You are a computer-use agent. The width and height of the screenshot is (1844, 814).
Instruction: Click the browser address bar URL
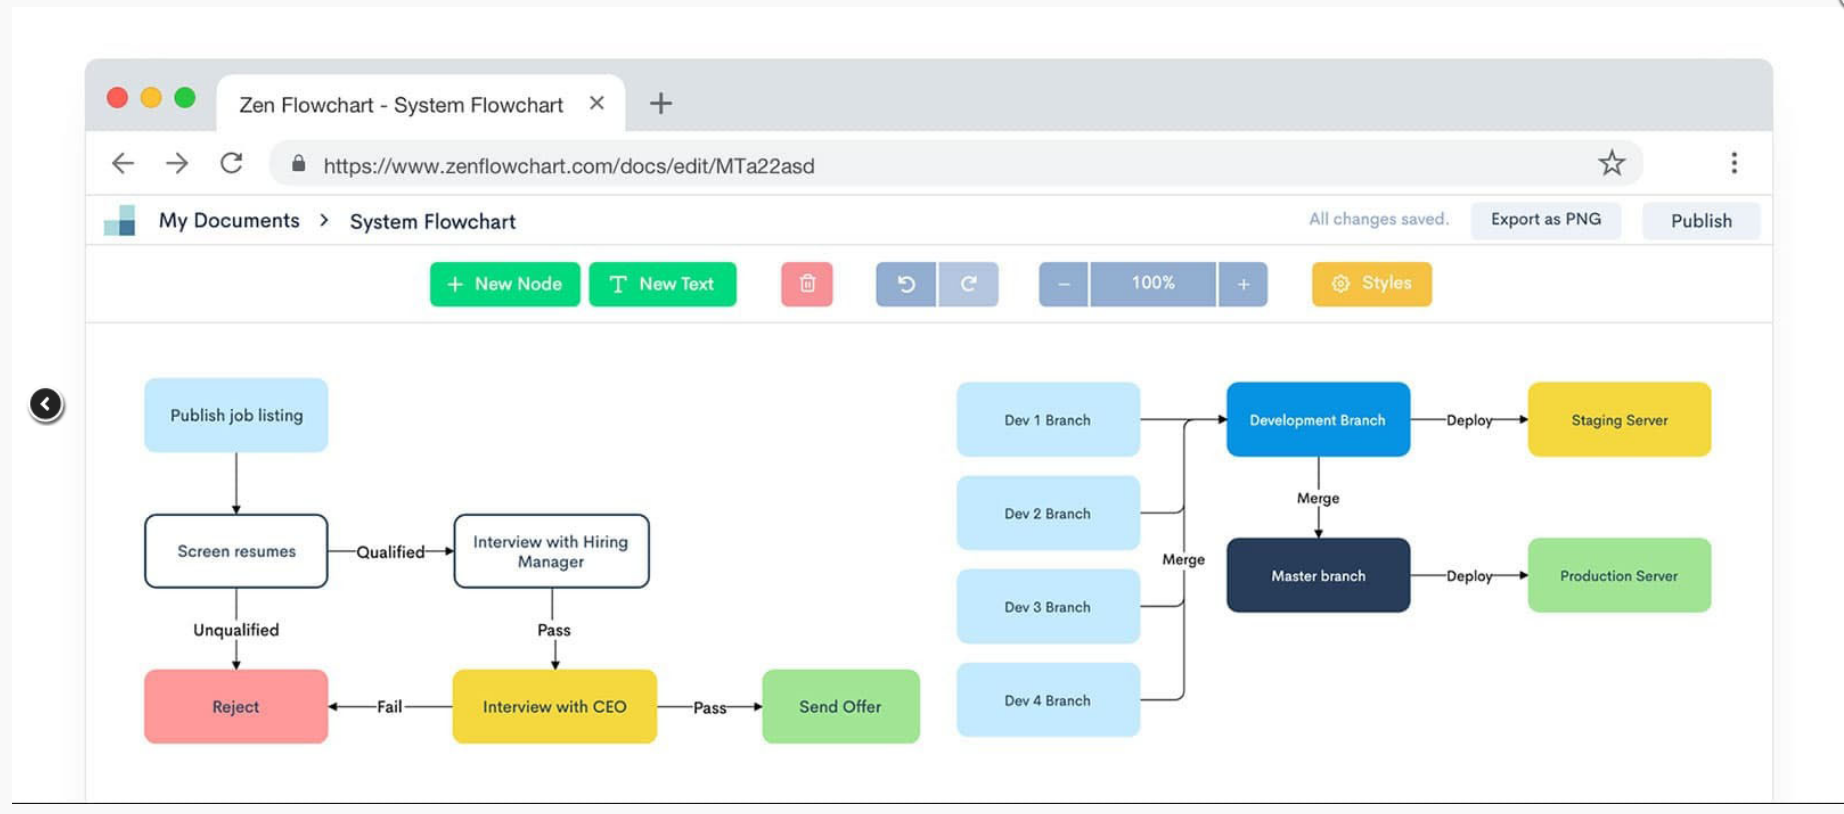tap(568, 166)
